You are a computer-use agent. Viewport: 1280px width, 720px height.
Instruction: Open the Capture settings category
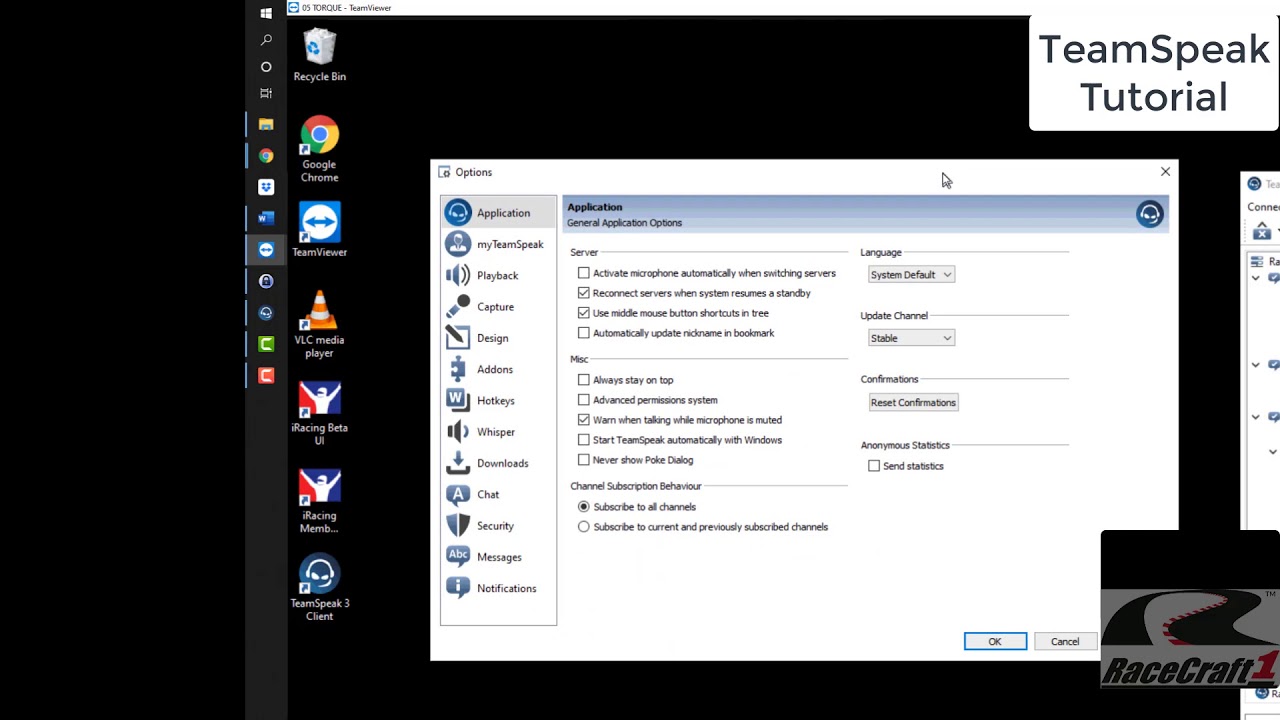498,307
